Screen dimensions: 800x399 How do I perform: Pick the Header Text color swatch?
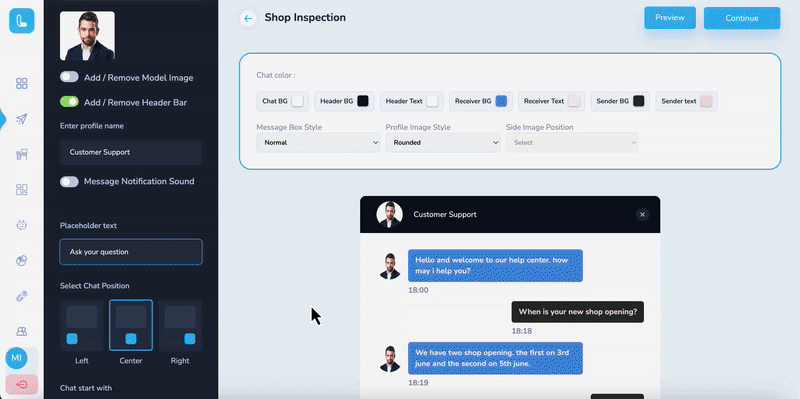[432, 101]
